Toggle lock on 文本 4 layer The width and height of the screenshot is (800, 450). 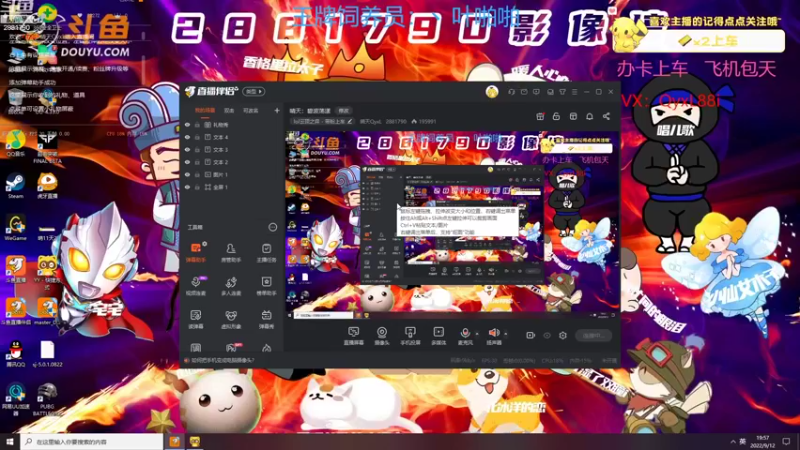[x=197, y=137]
